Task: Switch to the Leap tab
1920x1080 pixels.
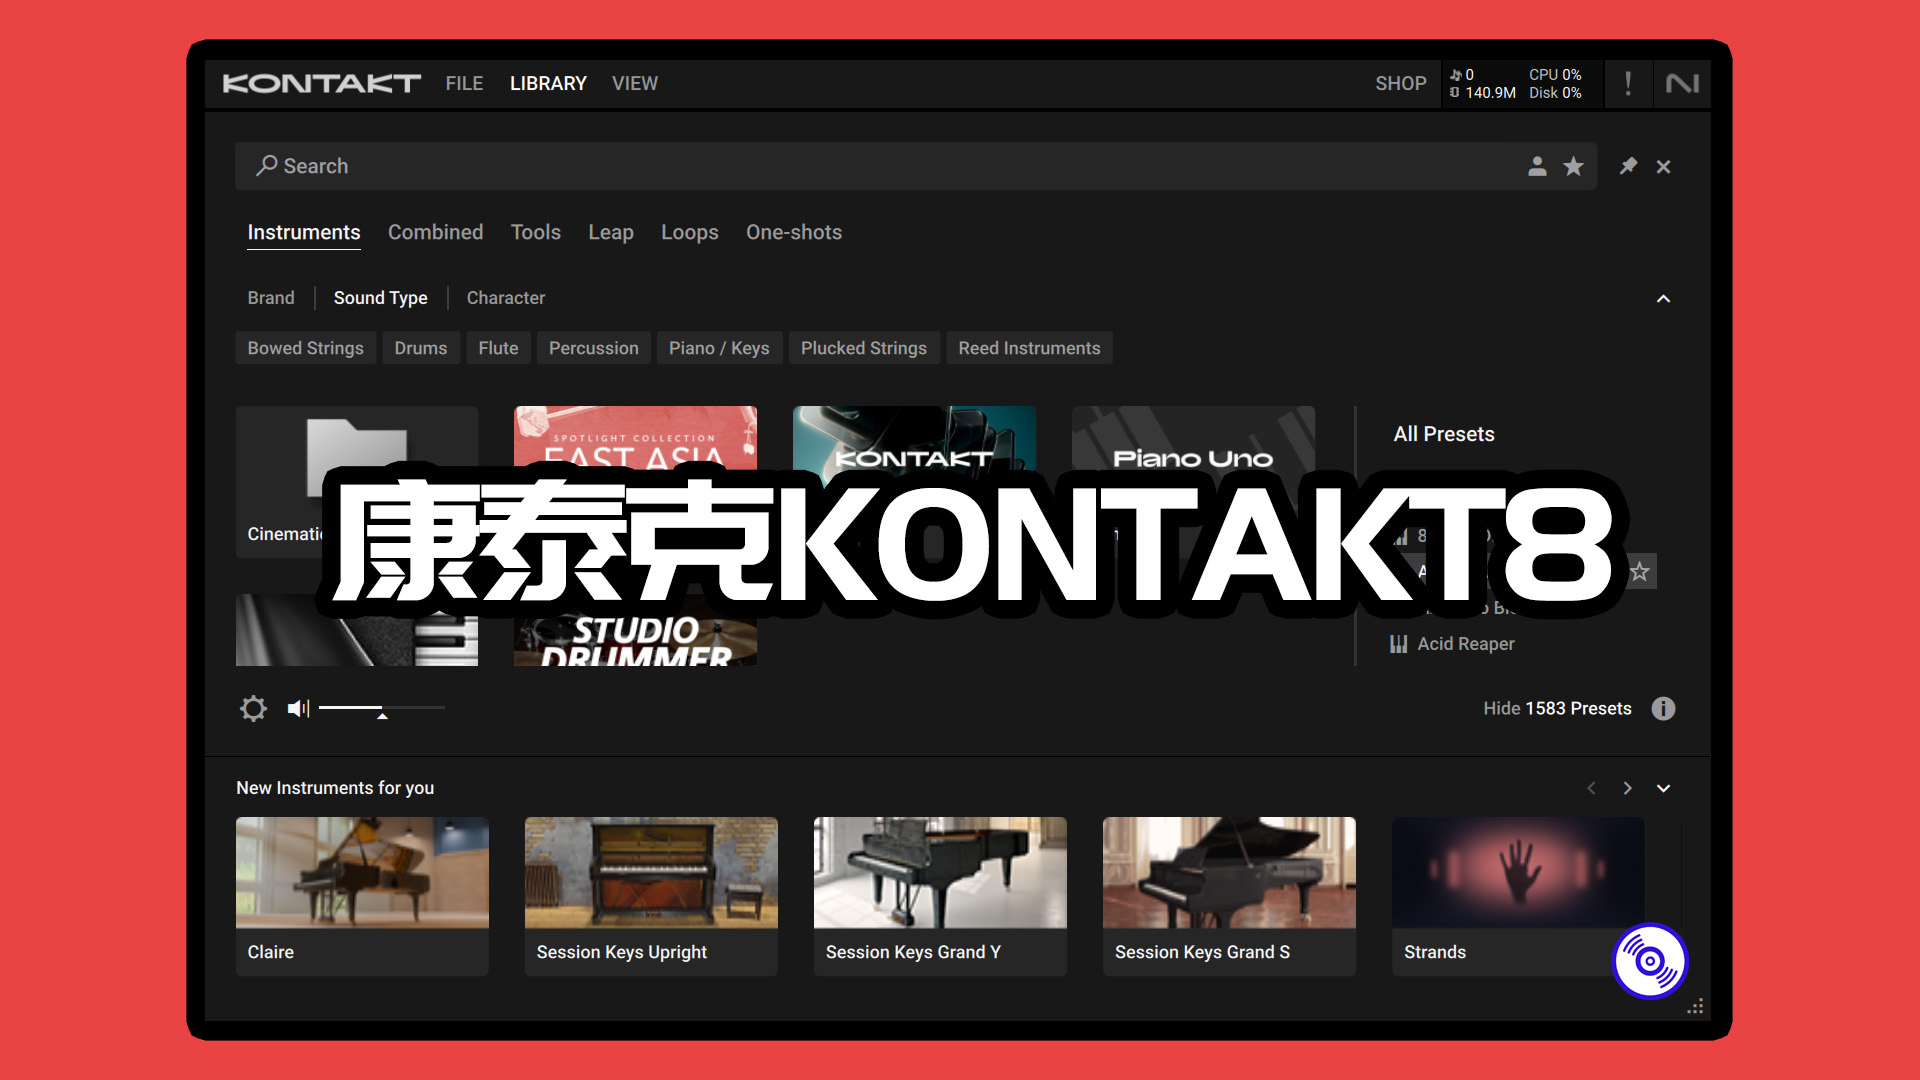Action: [611, 232]
